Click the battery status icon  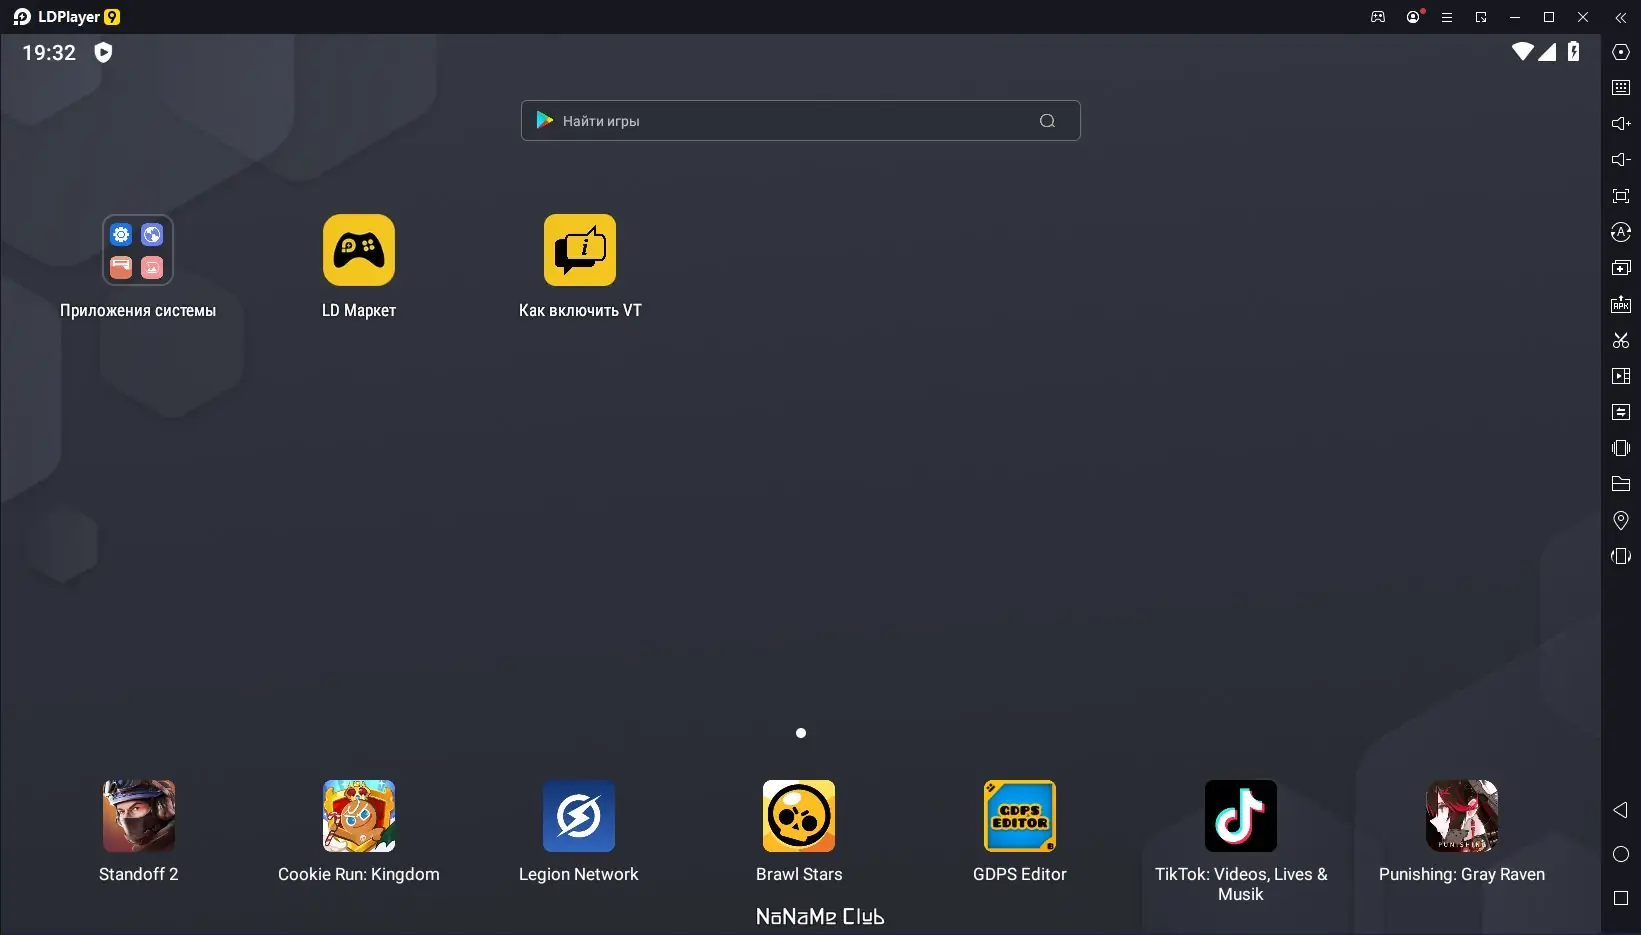[1574, 52]
